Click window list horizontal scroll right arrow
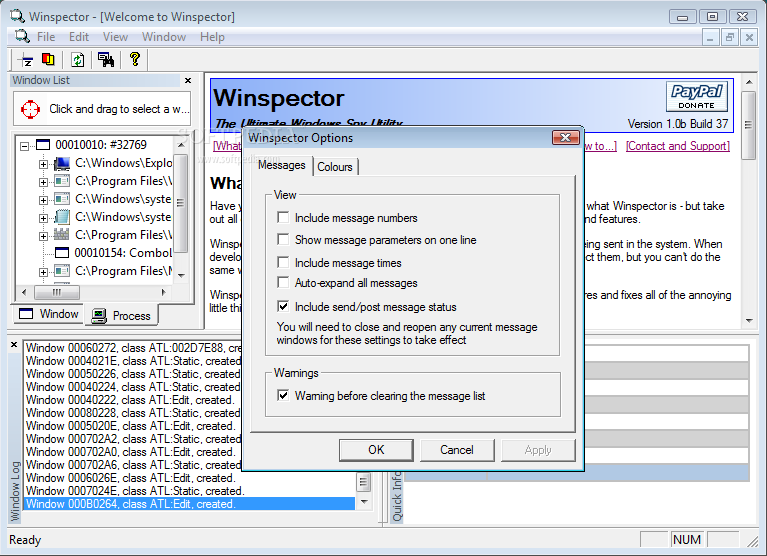767x556 pixels. tap(164, 292)
